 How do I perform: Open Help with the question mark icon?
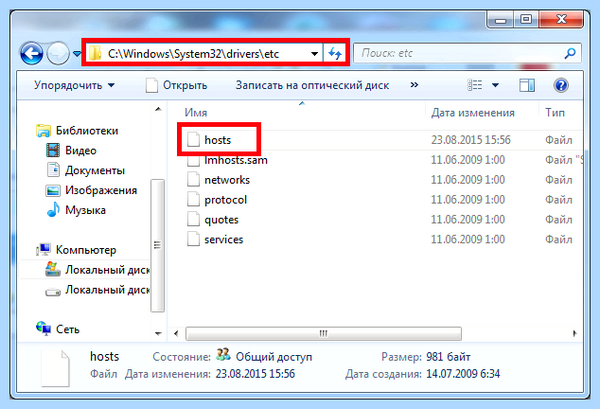(561, 85)
